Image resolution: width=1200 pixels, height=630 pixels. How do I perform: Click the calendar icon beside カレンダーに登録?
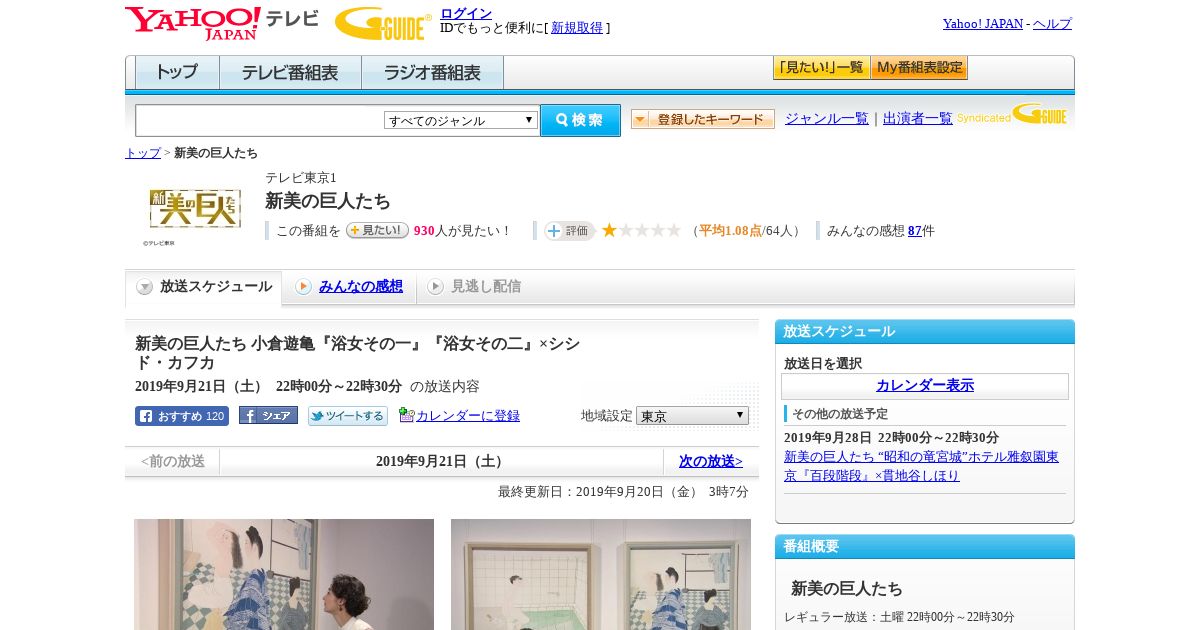coord(406,415)
